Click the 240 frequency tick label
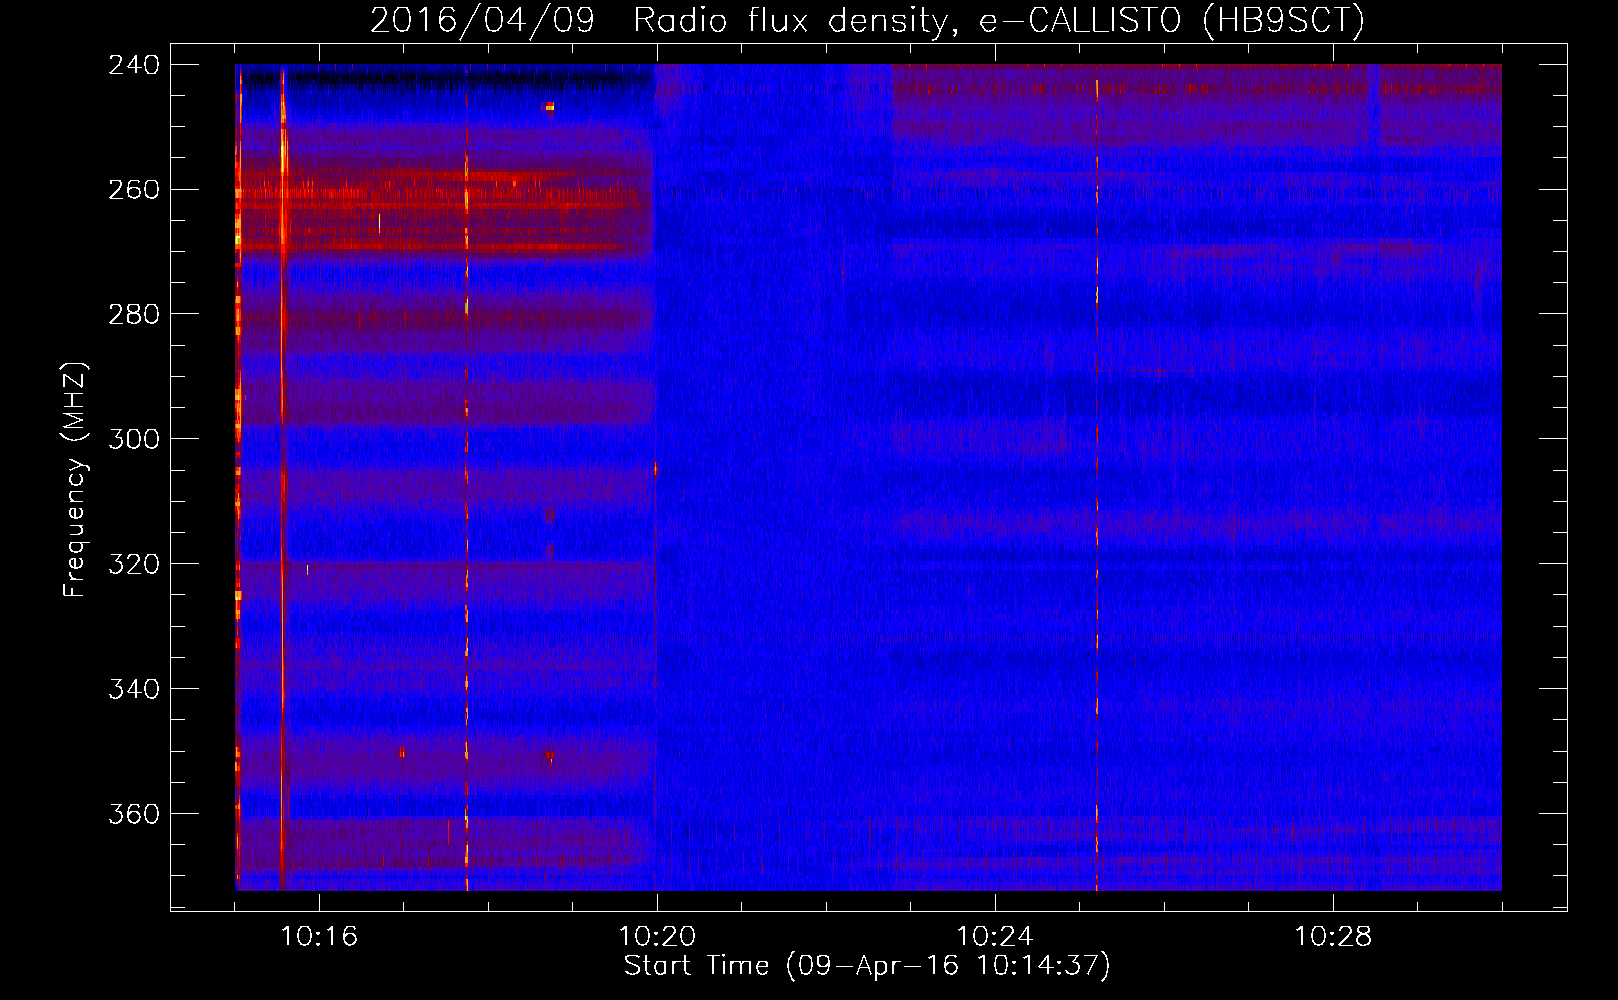This screenshot has height=1000, width=1618. pos(134,65)
